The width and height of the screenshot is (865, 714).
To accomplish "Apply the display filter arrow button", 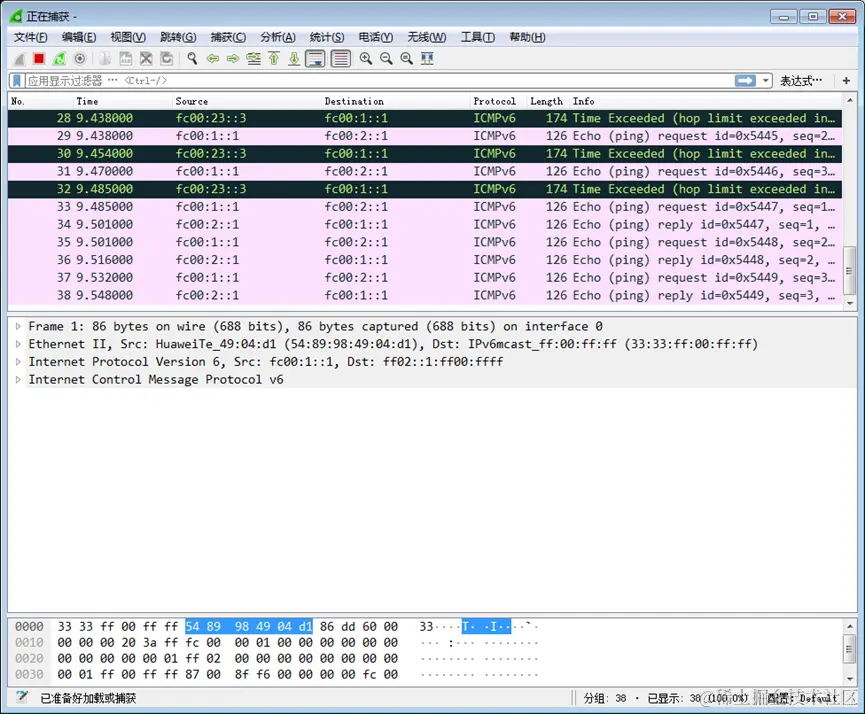I will click(x=745, y=81).
